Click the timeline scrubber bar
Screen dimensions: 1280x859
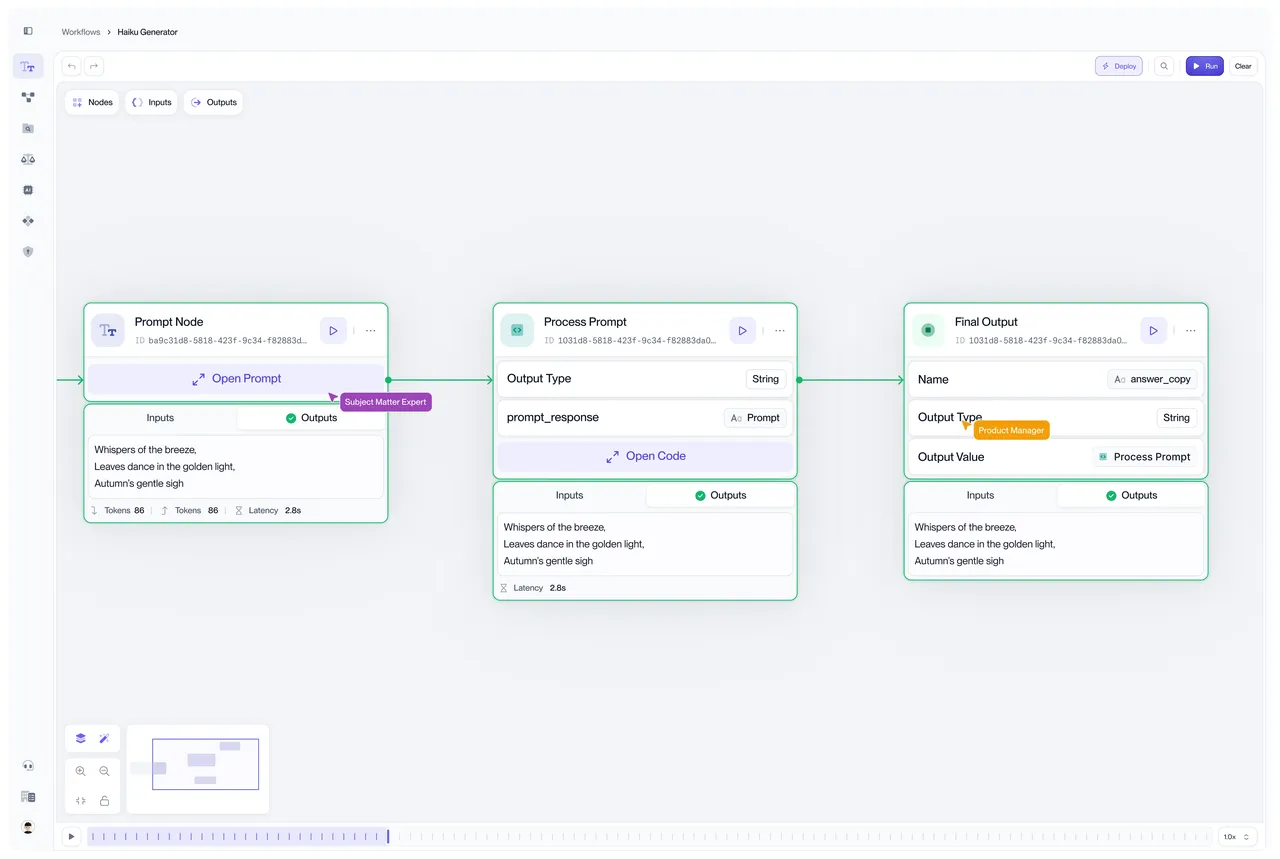tap(649, 836)
